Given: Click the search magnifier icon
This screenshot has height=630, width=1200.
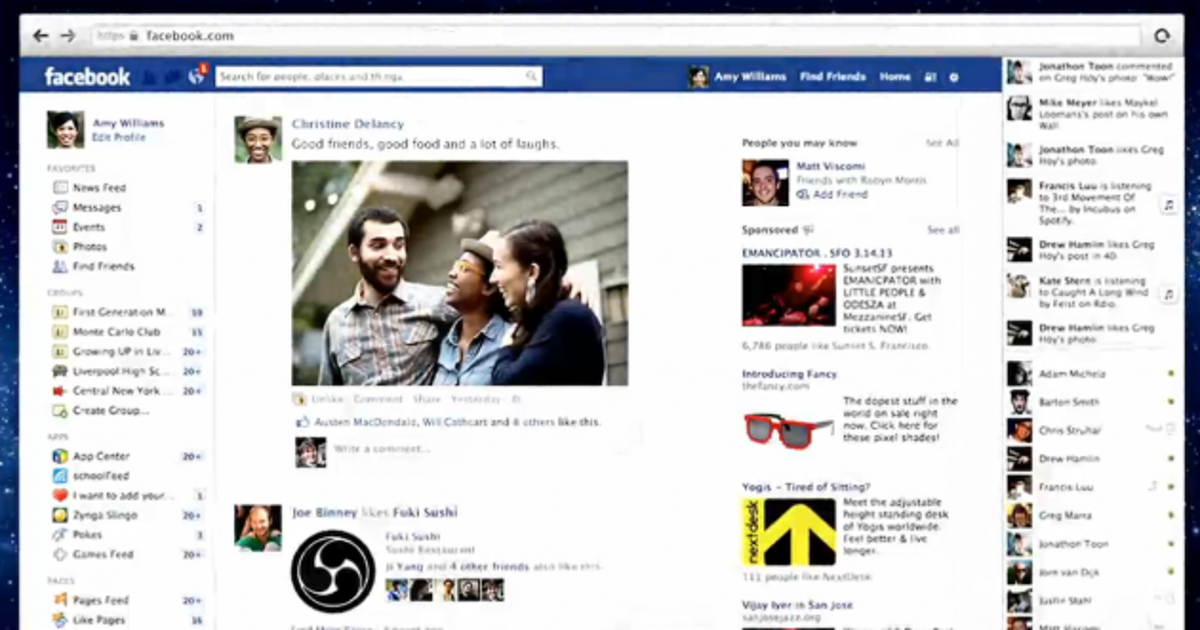Looking at the screenshot, I should coord(533,77).
